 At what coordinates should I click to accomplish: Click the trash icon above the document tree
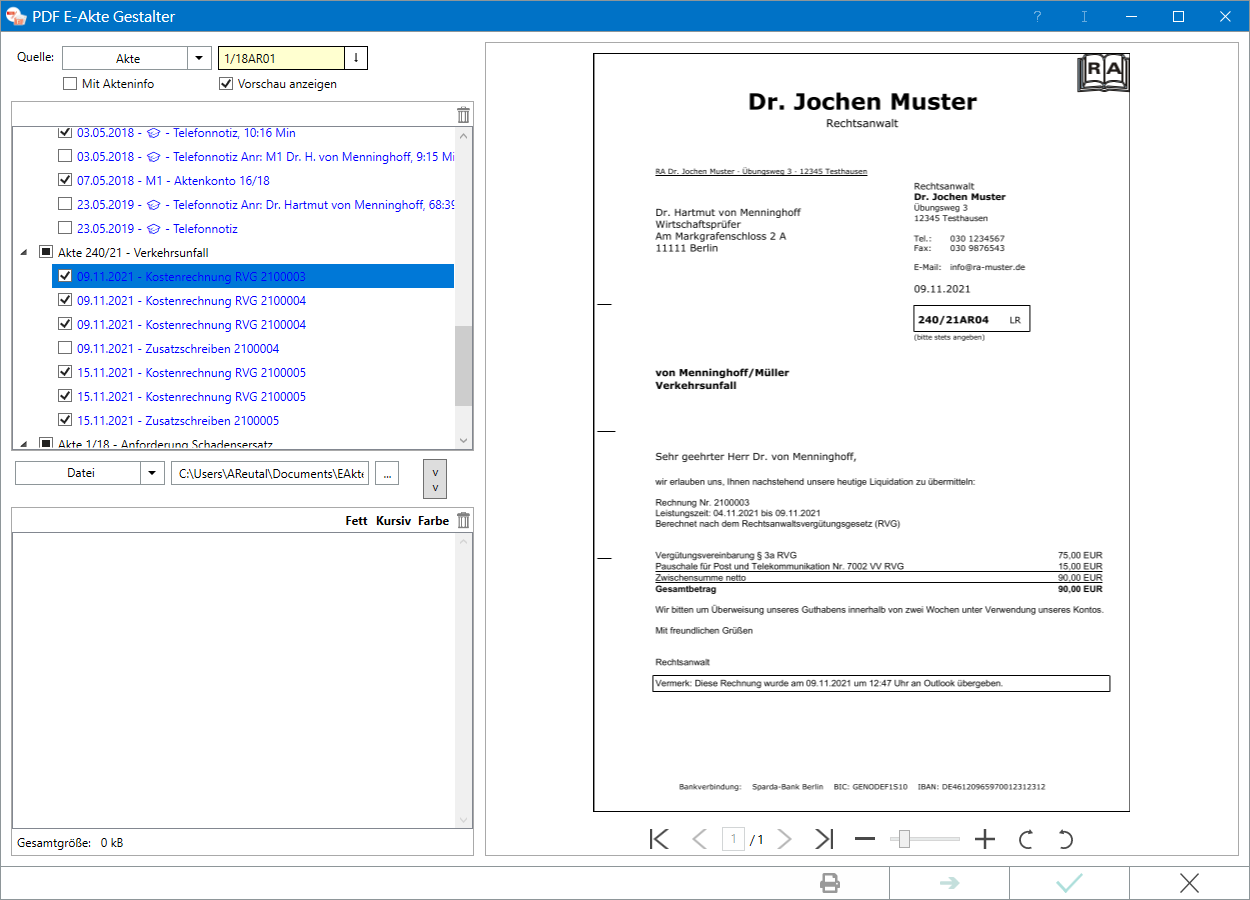[462, 114]
